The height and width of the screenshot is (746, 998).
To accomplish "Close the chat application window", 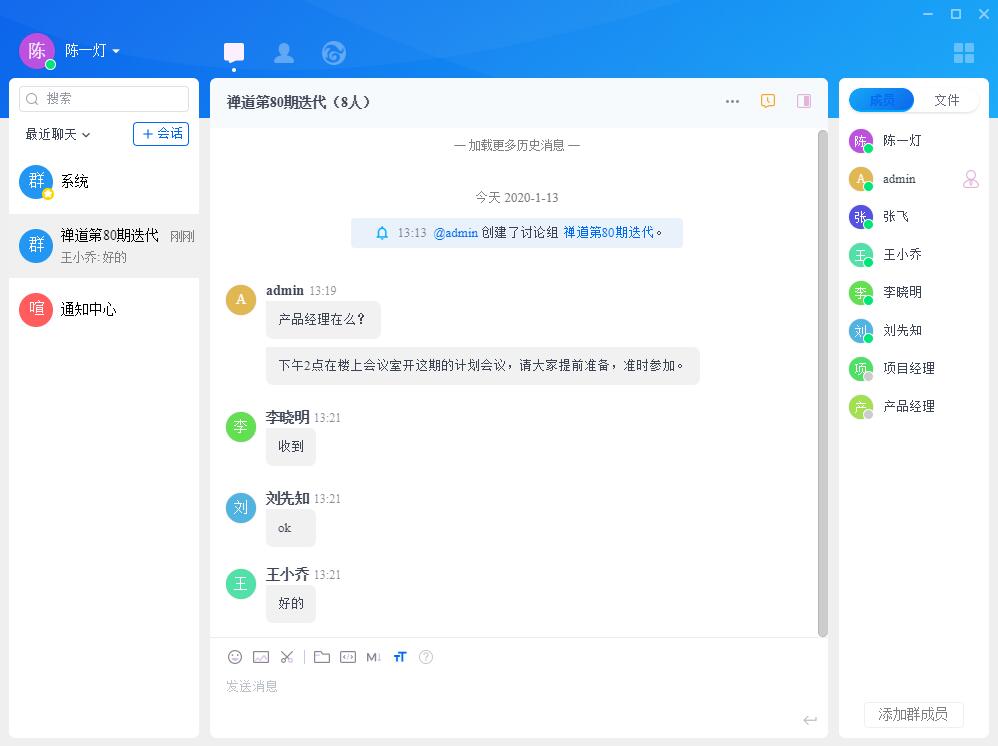I will point(984,14).
